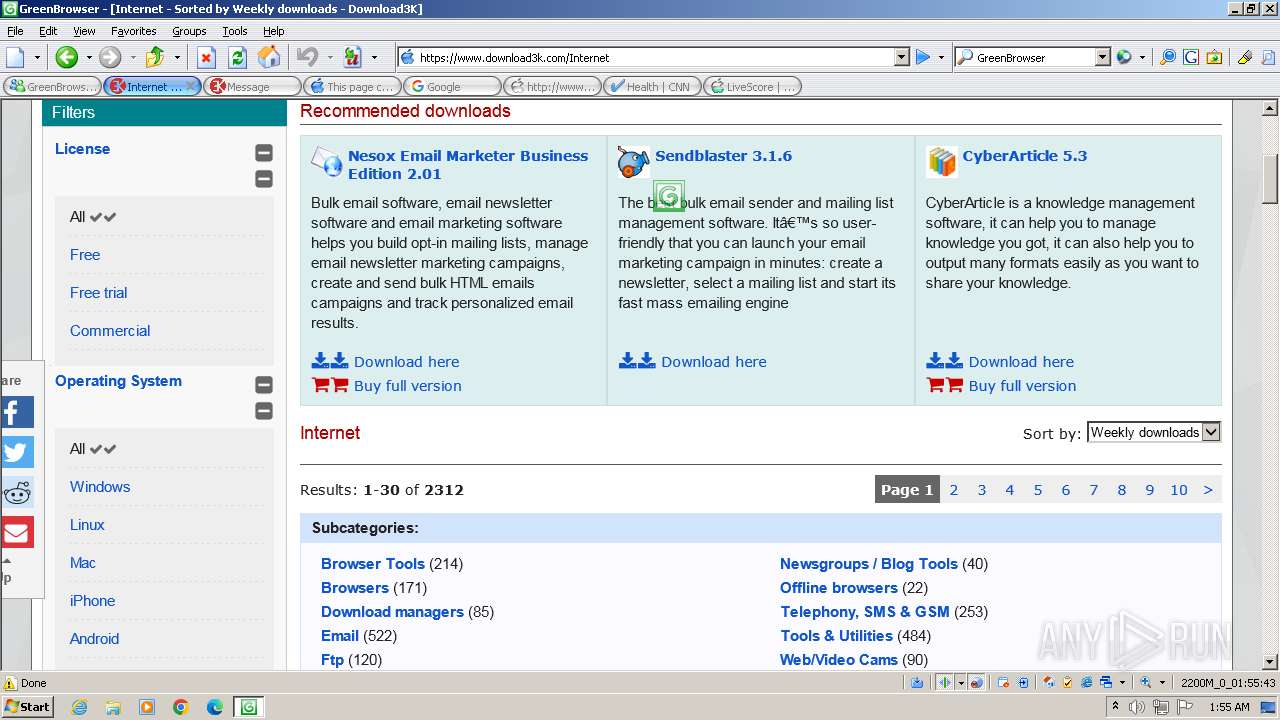Click the magnifier find icon in search toolbar
Screen dimensions: 1280x720
(x=1167, y=57)
